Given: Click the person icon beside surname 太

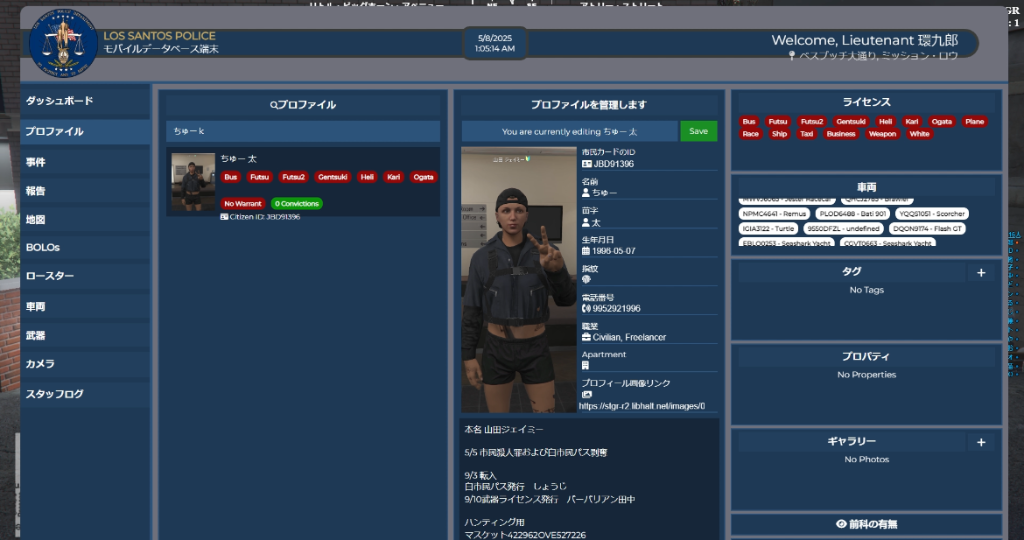Looking at the screenshot, I should tap(586, 222).
